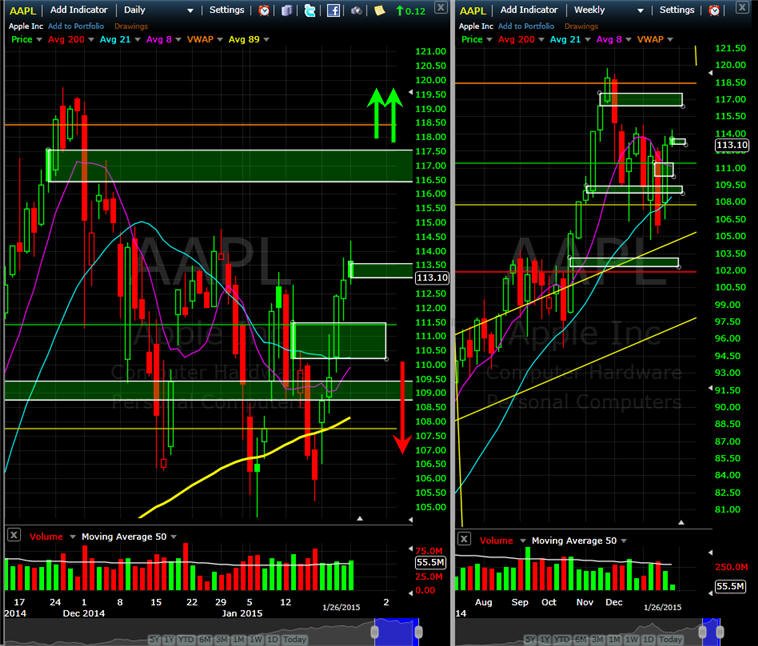Click the binoculars icon in the daily chart toolbar

pos(356,10)
